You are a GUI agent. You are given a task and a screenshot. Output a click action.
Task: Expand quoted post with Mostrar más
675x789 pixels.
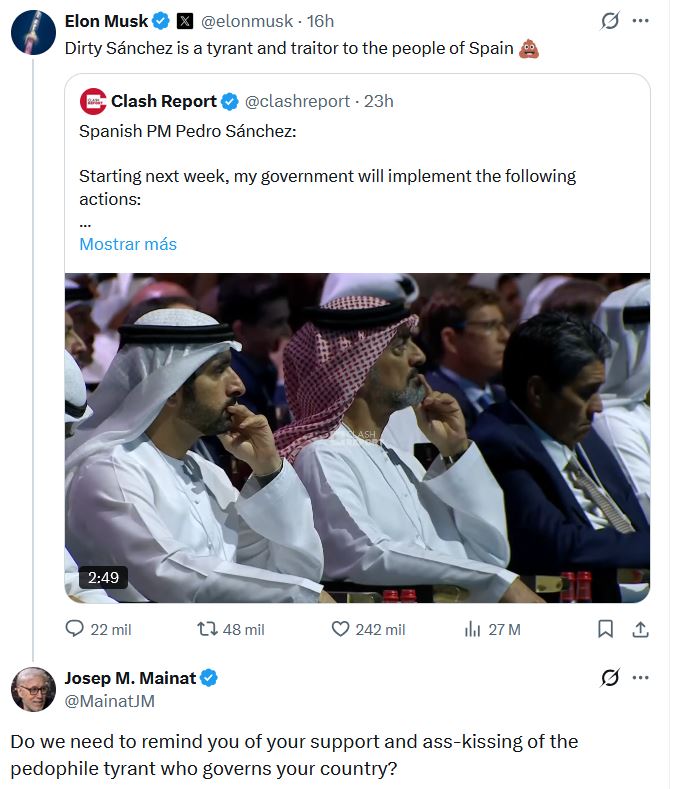(x=128, y=244)
